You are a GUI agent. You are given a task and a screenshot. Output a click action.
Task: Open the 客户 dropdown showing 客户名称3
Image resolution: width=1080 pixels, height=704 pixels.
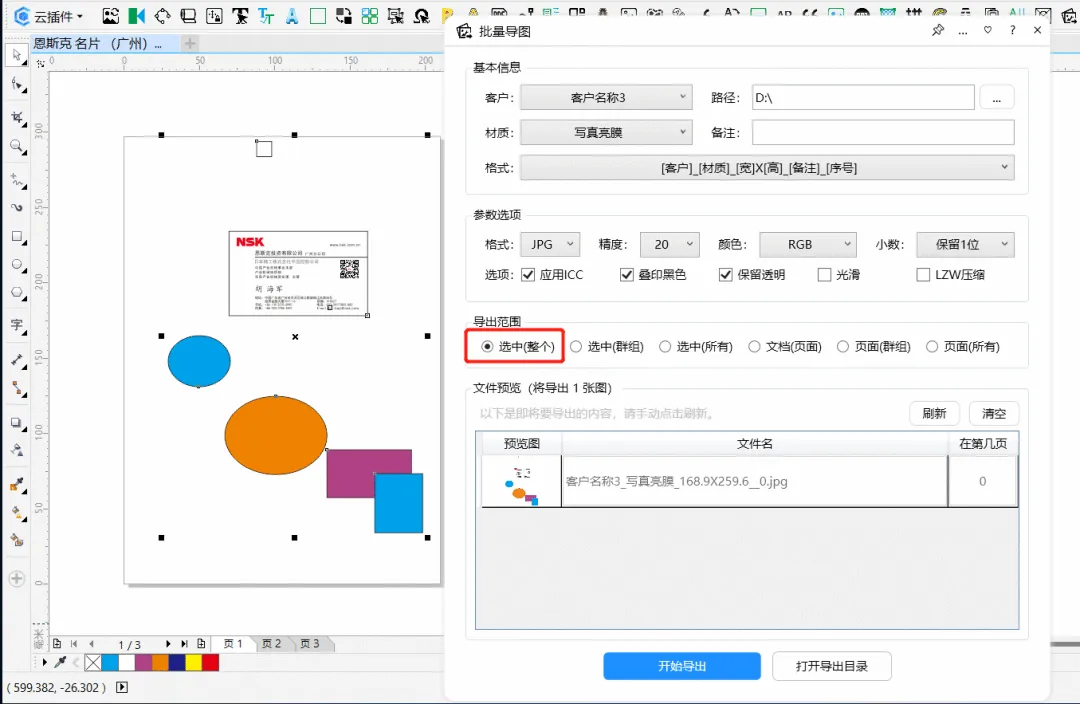(605, 97)
